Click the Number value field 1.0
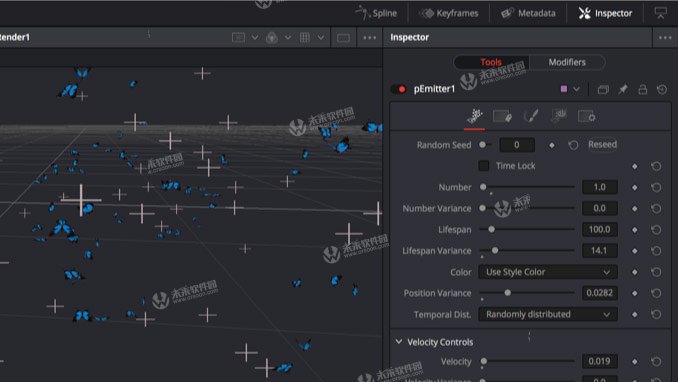 (x=600, y=187)
